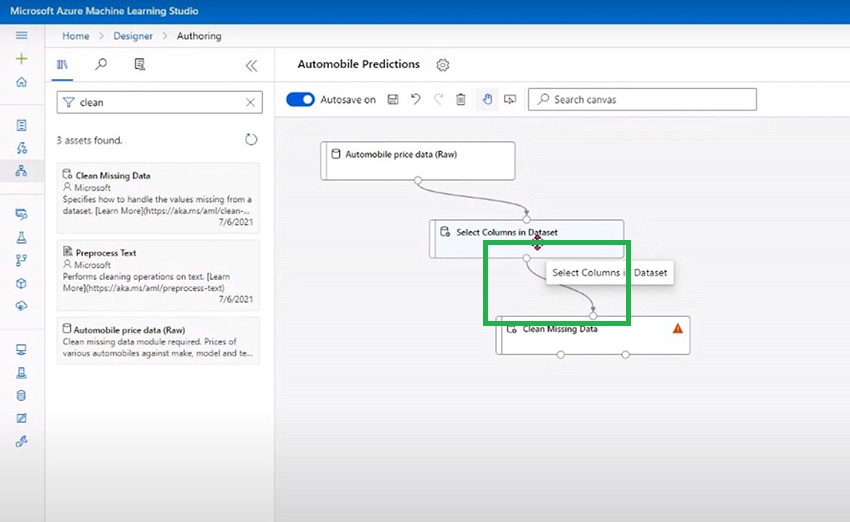Toggle the Autosave switch

[300, 99]
